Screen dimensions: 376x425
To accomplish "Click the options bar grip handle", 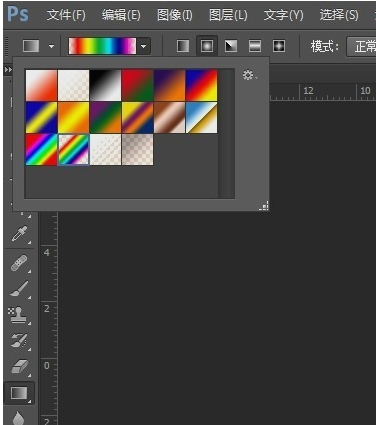I will 7,46.
